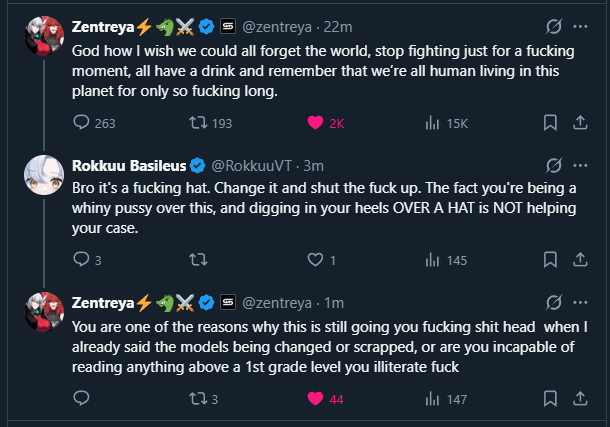Reply to Zentreya's first tweet
The image size is (610, 427).
pyautogui.click(x=83, y=123)
